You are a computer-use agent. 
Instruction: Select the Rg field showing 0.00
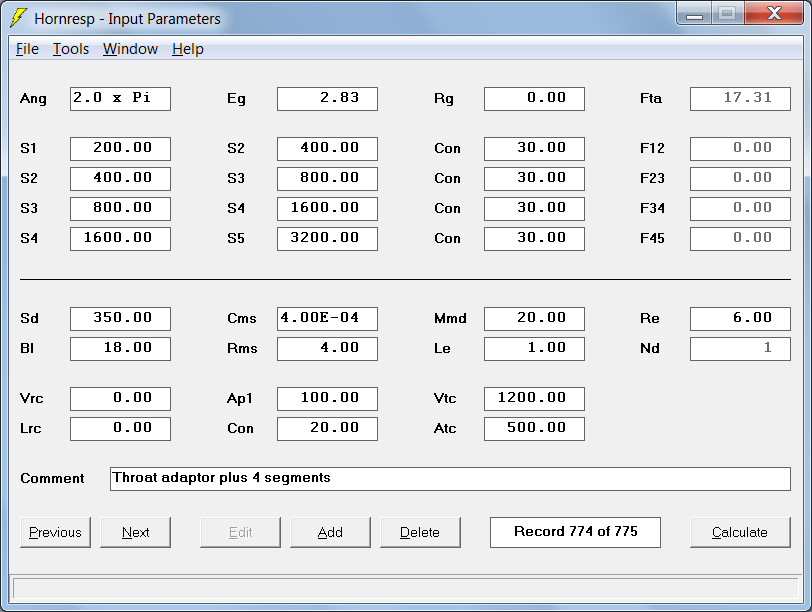click(534, 99)
